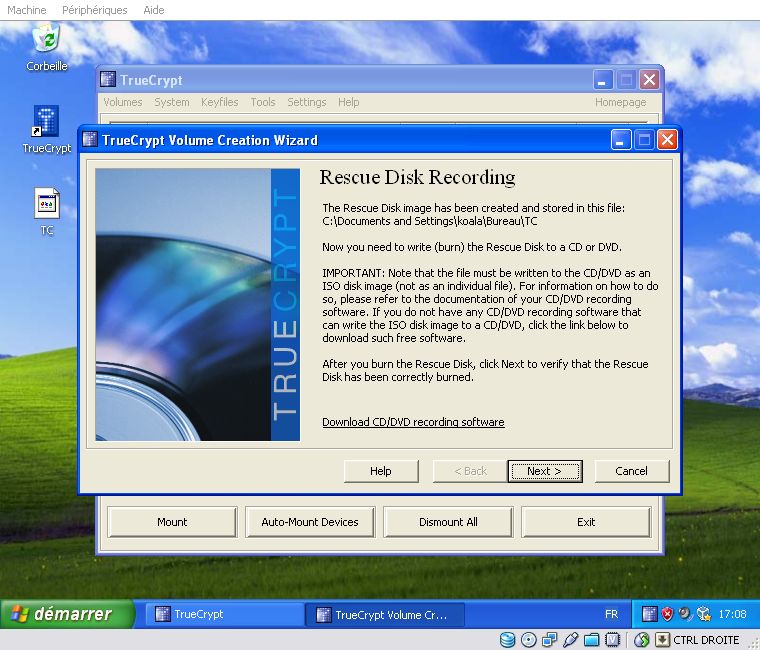Screen dimensions: 760x650
Task: Open the VirtualBox Aide menu
Action: tap(154, 10)
